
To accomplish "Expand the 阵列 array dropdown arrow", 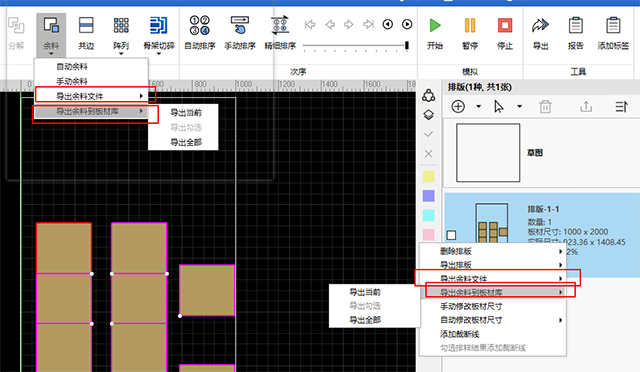I will pos(121,53).
